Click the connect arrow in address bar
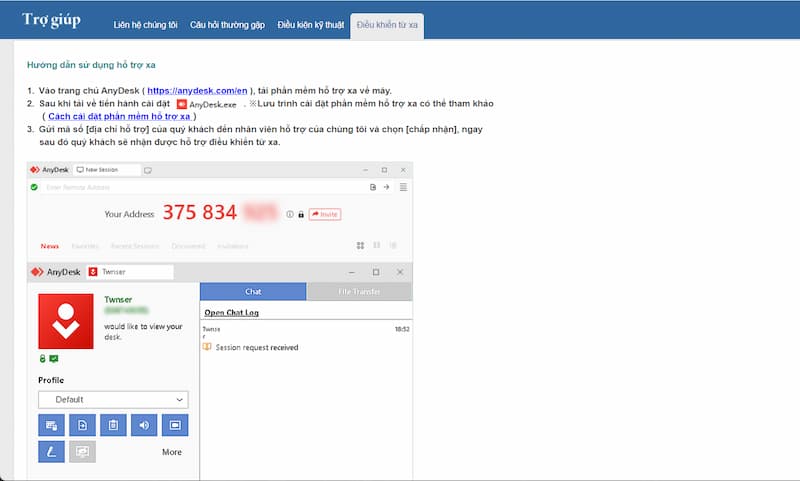Viewport: 800px width, 481px height. (x=386, y=187)
